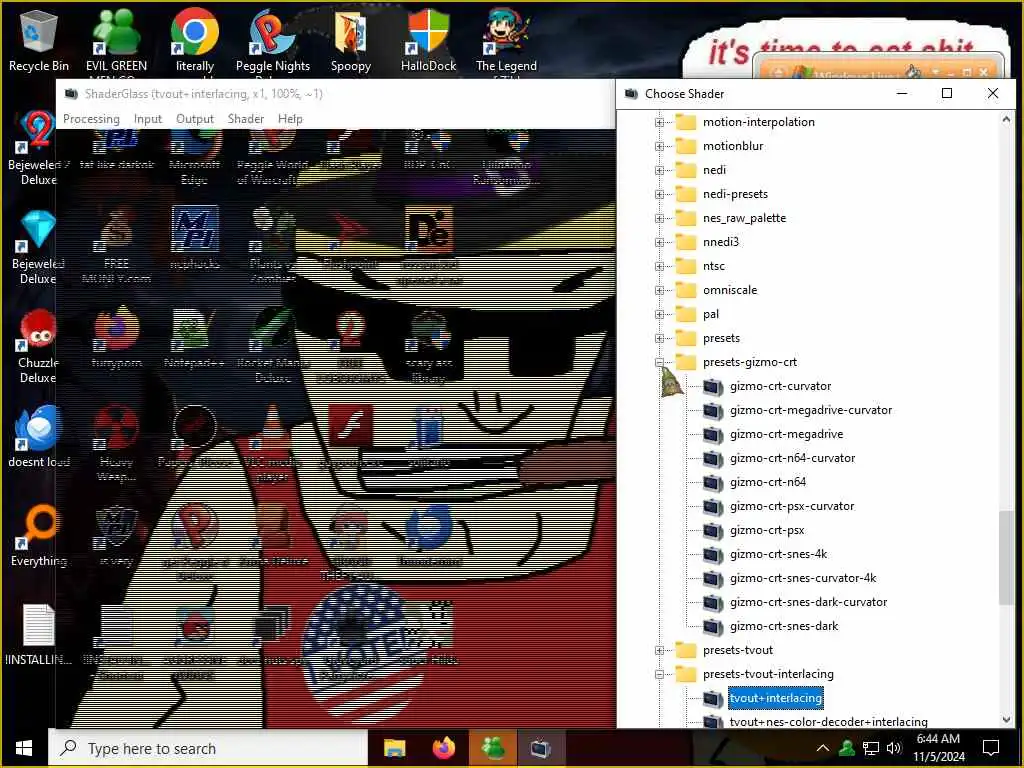Open the Help menu in ShaderGlass
The image size is (1024, 768).
[x=290, y=119]
